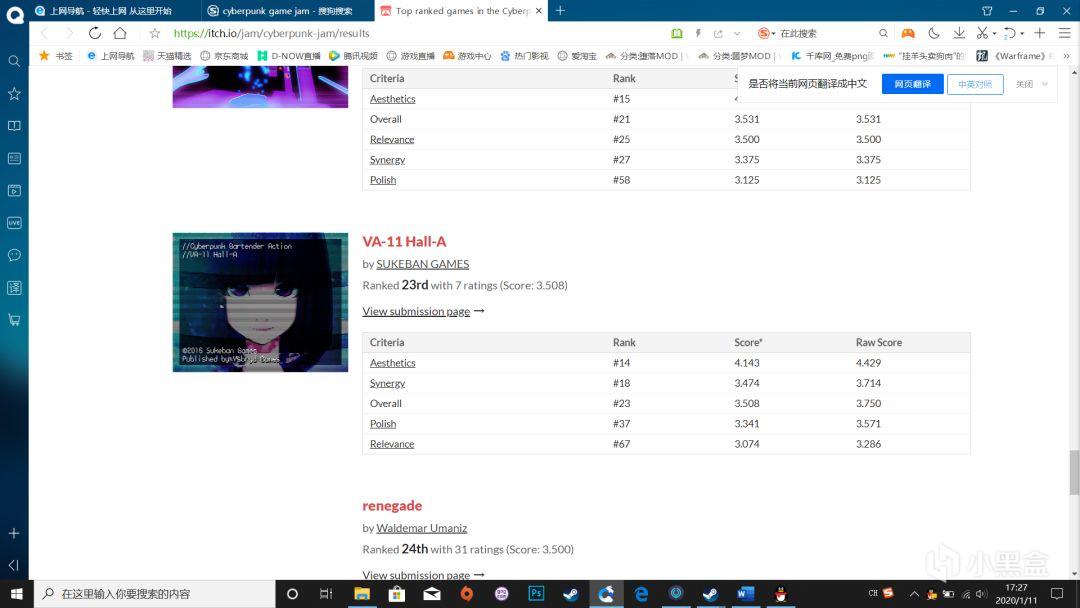Open the sidebar reading book icon
The image size is (1080, 608).
click(x=14, y=126)
